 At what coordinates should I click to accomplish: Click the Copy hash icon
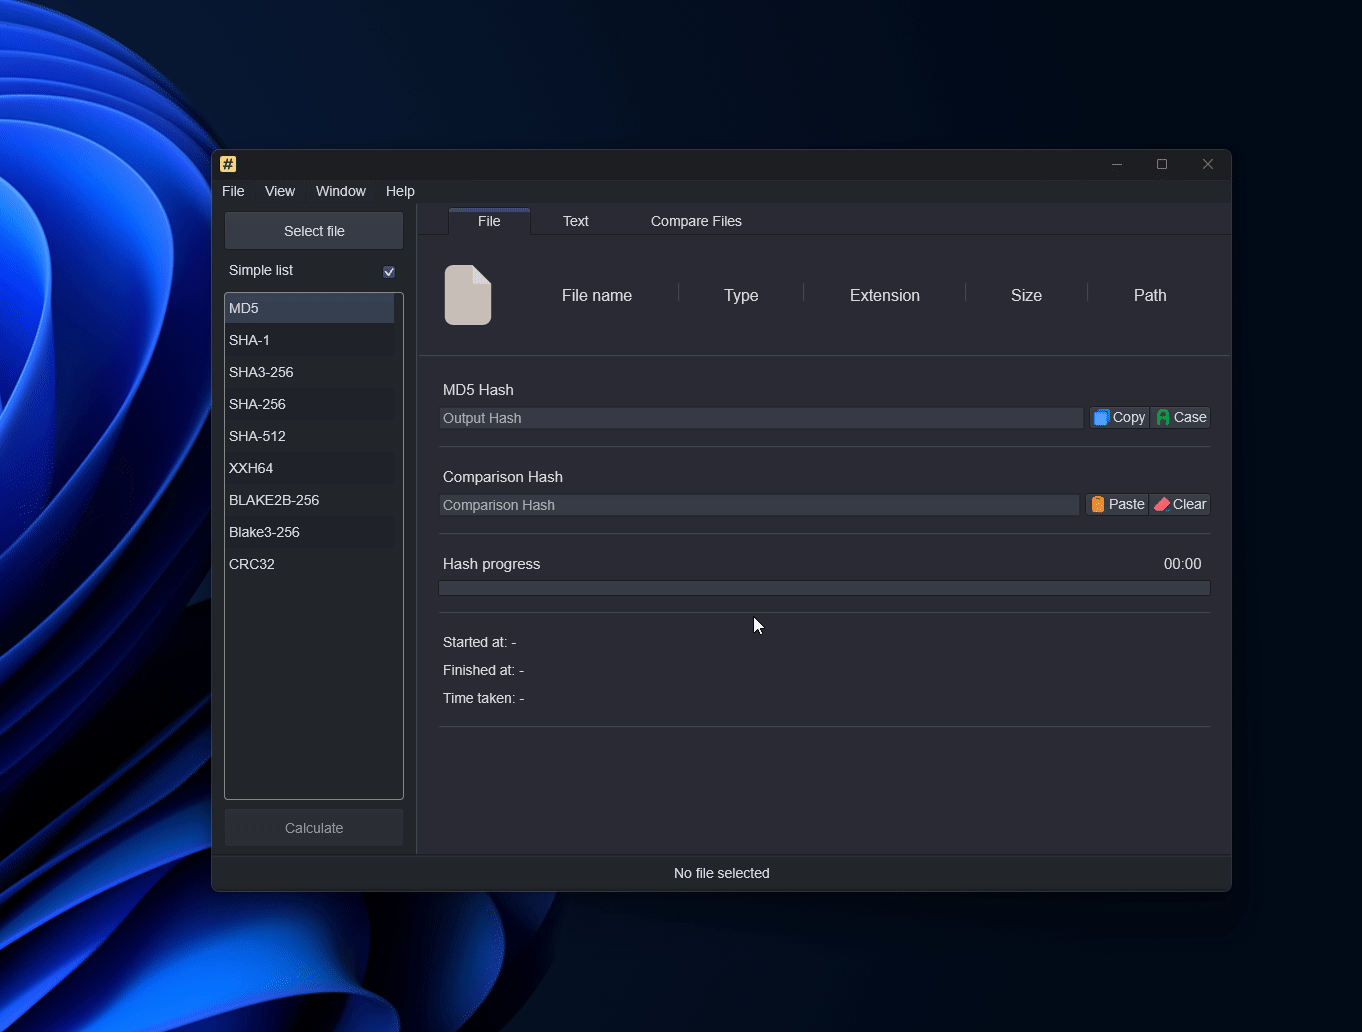(x=1100, y=417)
